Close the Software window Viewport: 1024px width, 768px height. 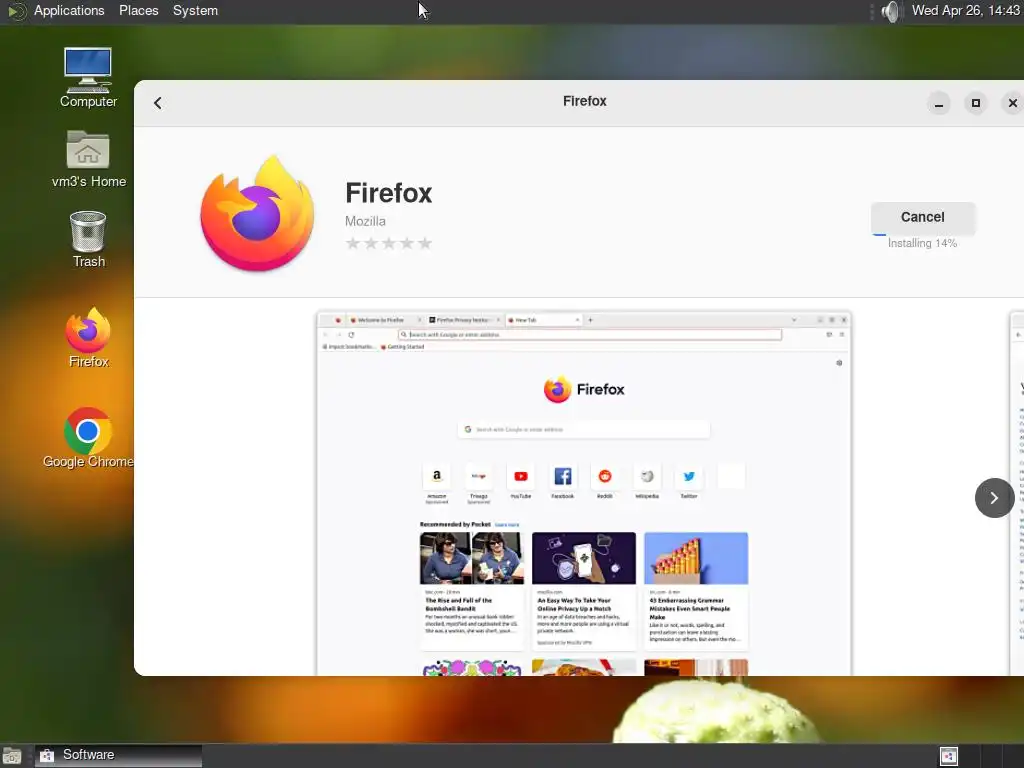click(1012, 103)
